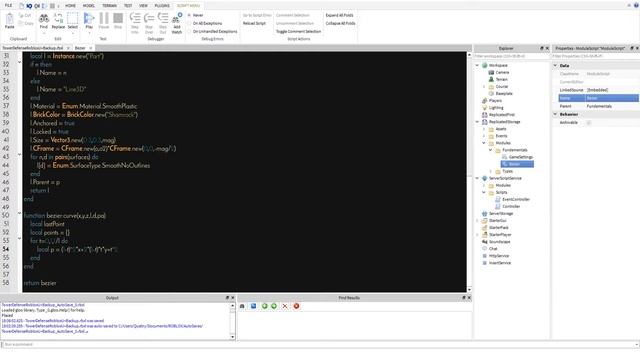Close the Output panel
The image size is (640, 360).
(233, 298)
